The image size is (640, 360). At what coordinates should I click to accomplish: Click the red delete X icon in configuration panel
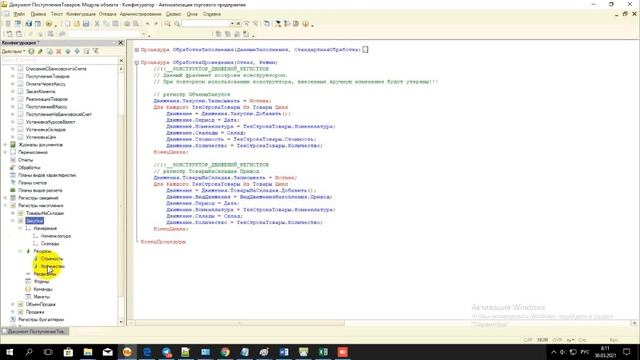(x=58, y=51)
